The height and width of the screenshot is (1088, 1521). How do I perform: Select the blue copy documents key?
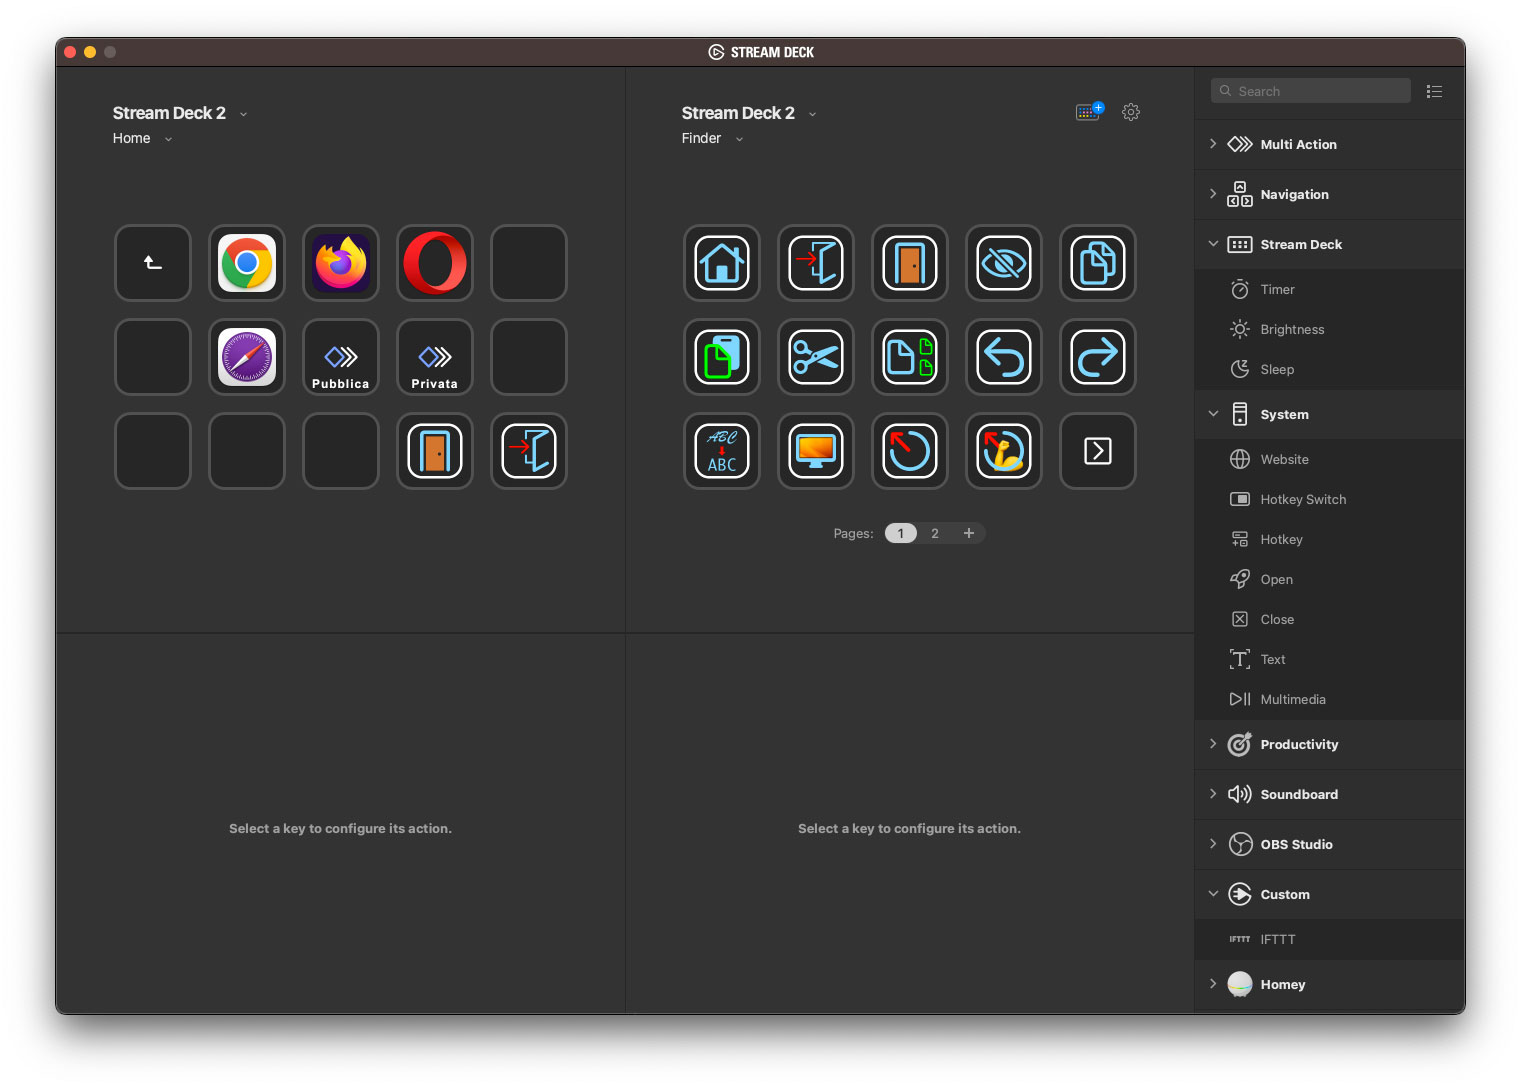pos(1098,263)
